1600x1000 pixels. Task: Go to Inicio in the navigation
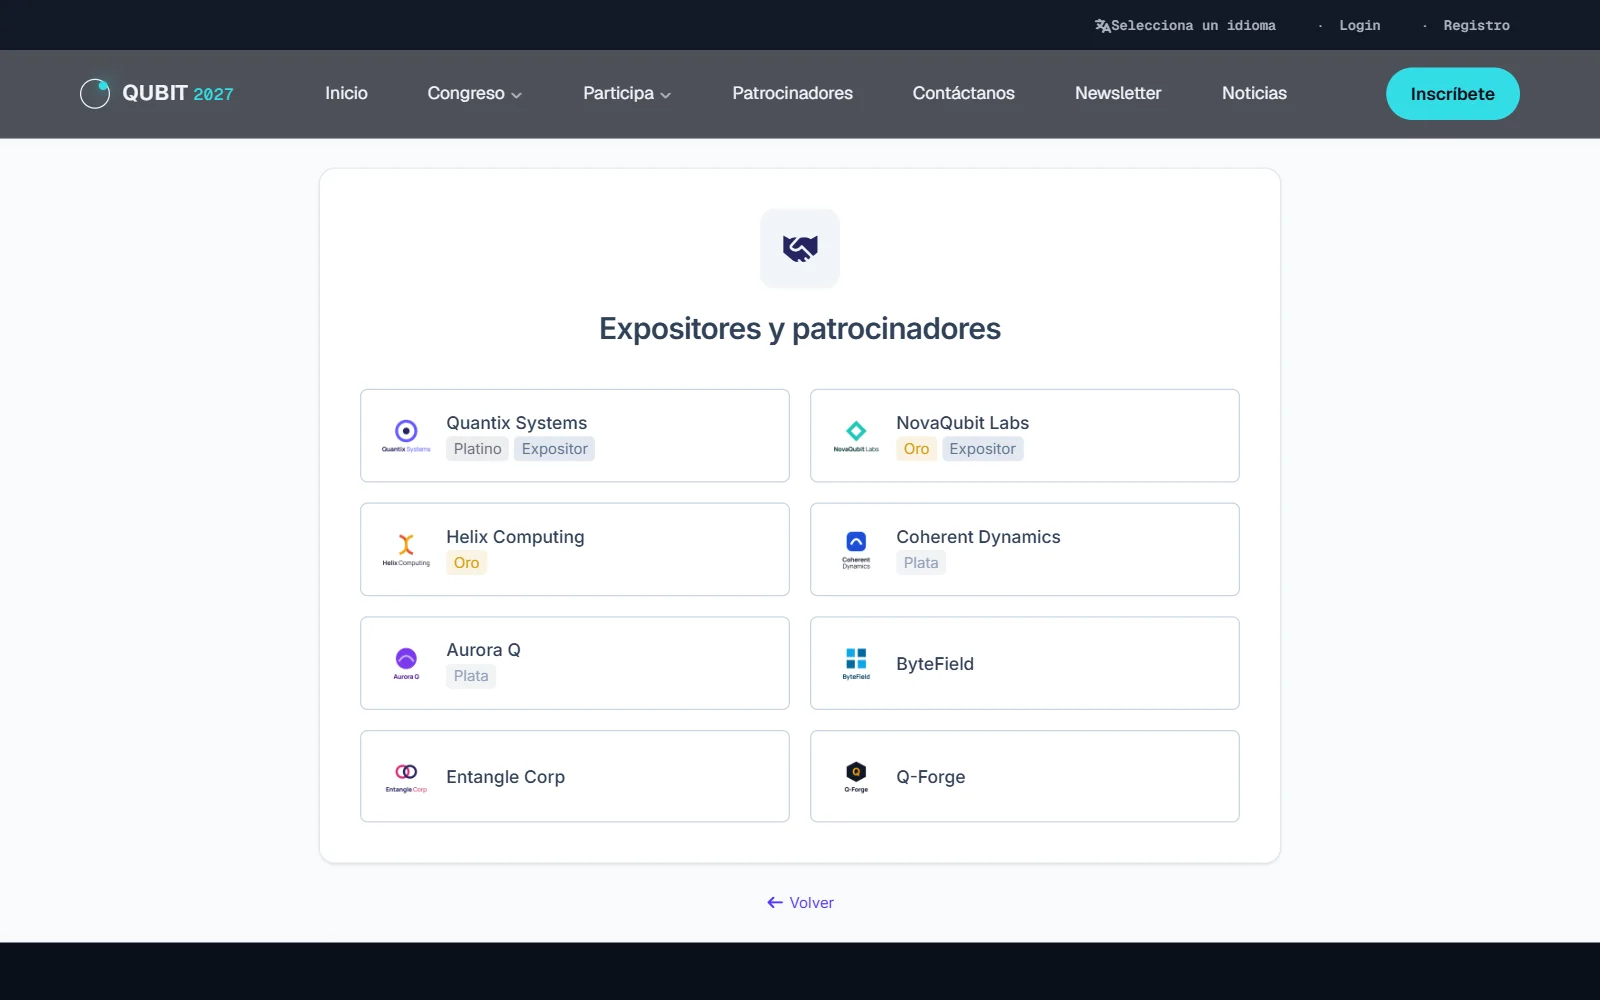point(346,93)
